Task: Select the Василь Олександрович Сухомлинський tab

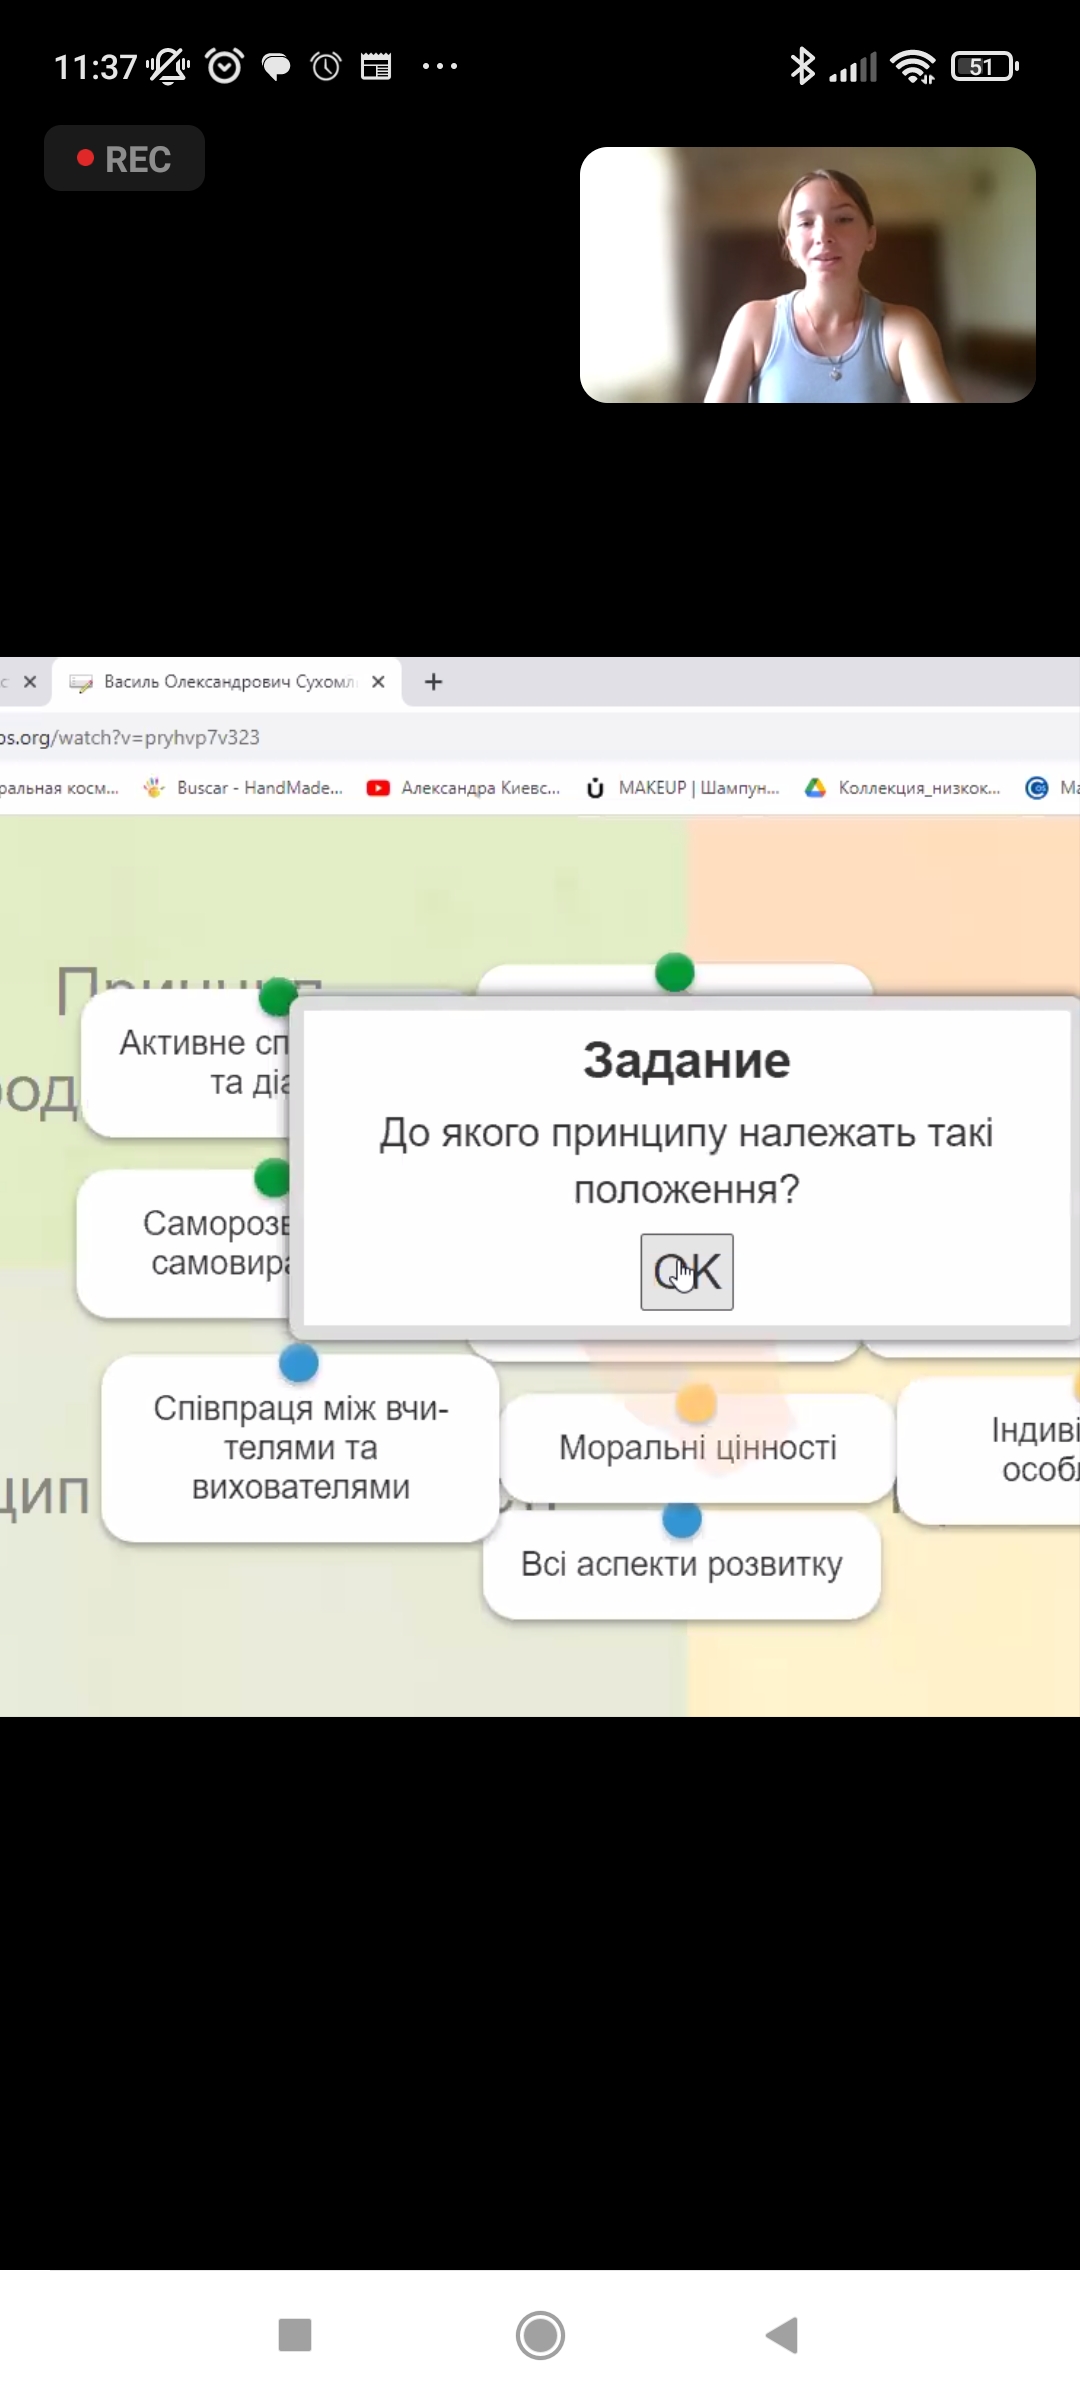Action: point(220,682)
